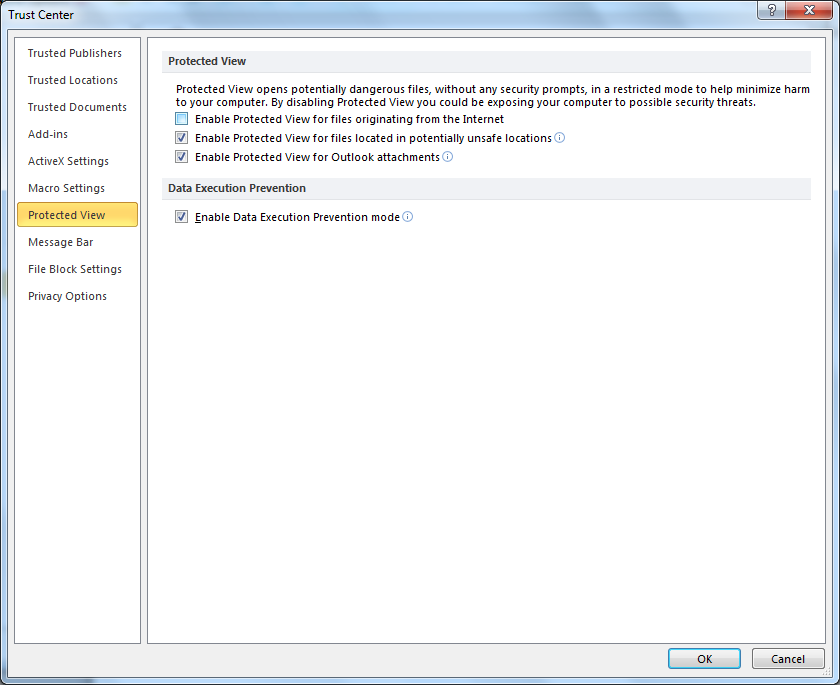Disable Data Execution Prevention mode checkbox

(182, 217)
